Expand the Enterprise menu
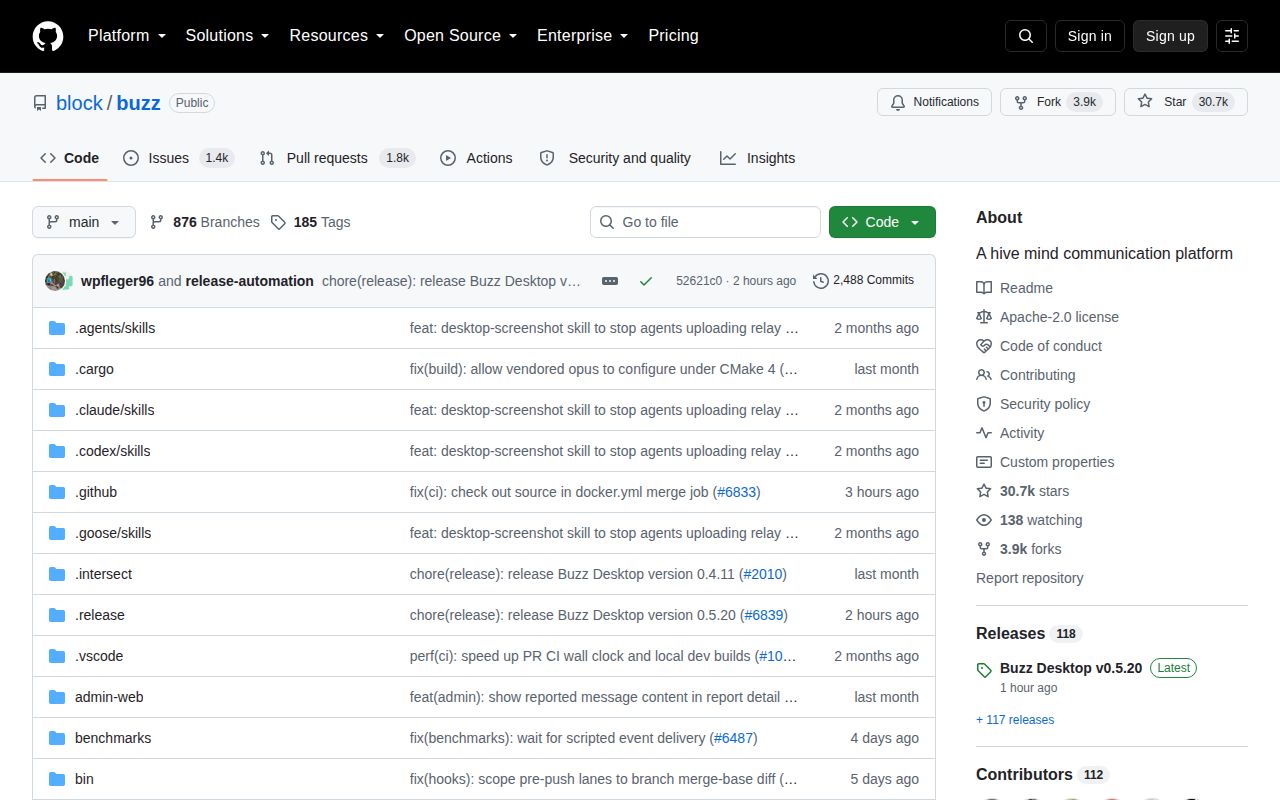Image resolution: width=1280 pixels, height=800 pixels. tap(583, 36)
